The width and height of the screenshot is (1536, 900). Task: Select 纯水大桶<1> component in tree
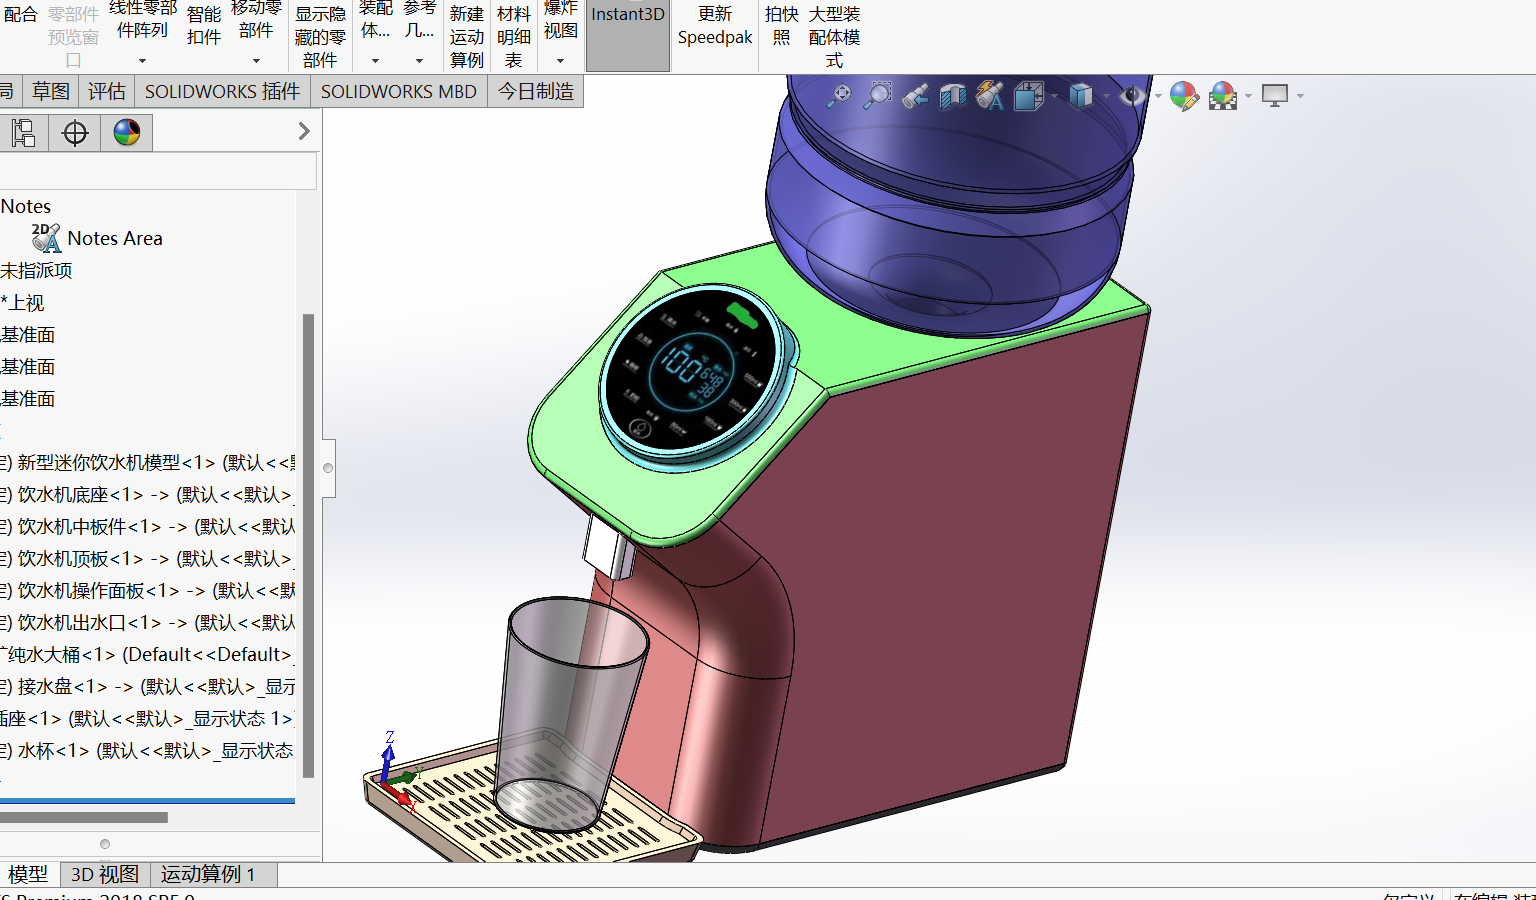click(x=148, y=654)
